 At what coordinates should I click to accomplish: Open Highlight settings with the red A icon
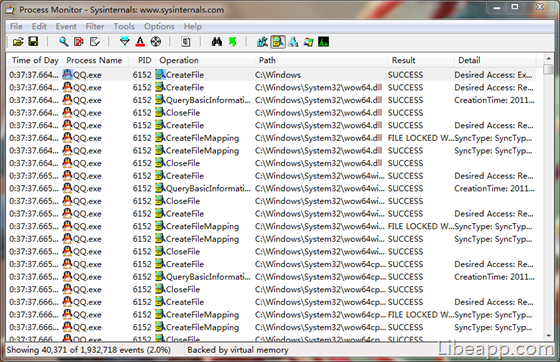pyautogui.click(x=140, y=42)
